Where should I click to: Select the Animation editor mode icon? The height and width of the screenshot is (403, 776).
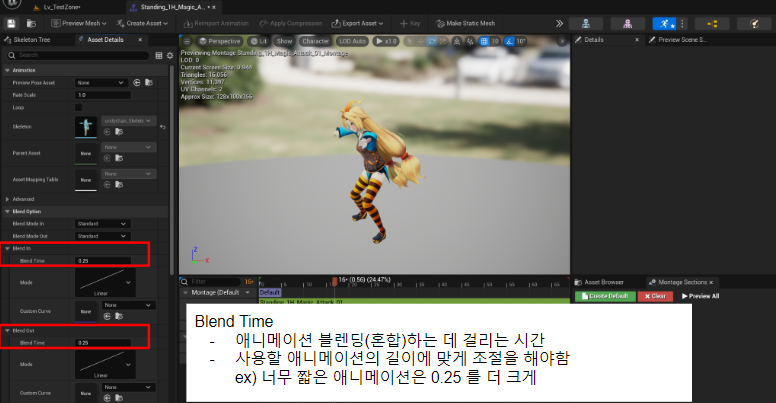665,23
